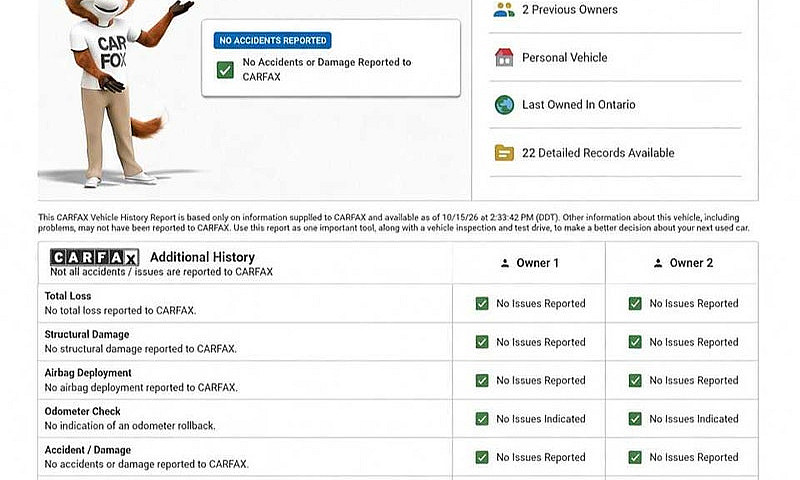
Task: Select the 'Odometer Check' row title
Action: tap(83, 411)
